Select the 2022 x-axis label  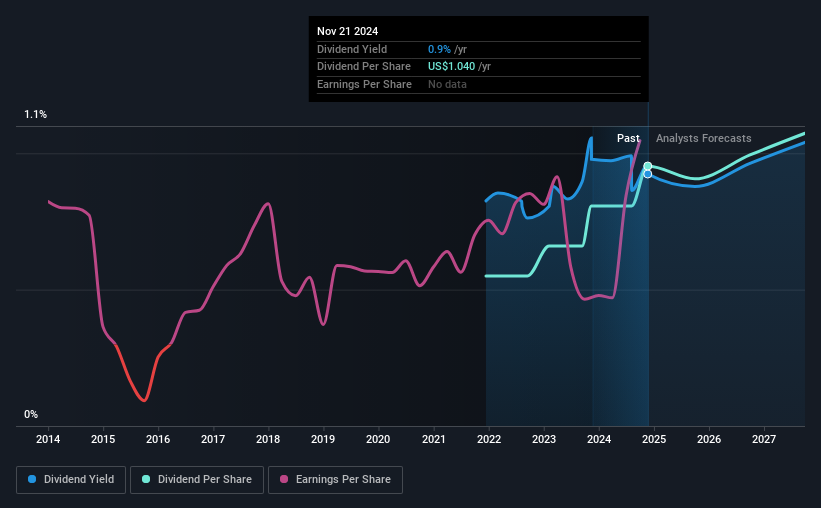[x=489, y=439]
